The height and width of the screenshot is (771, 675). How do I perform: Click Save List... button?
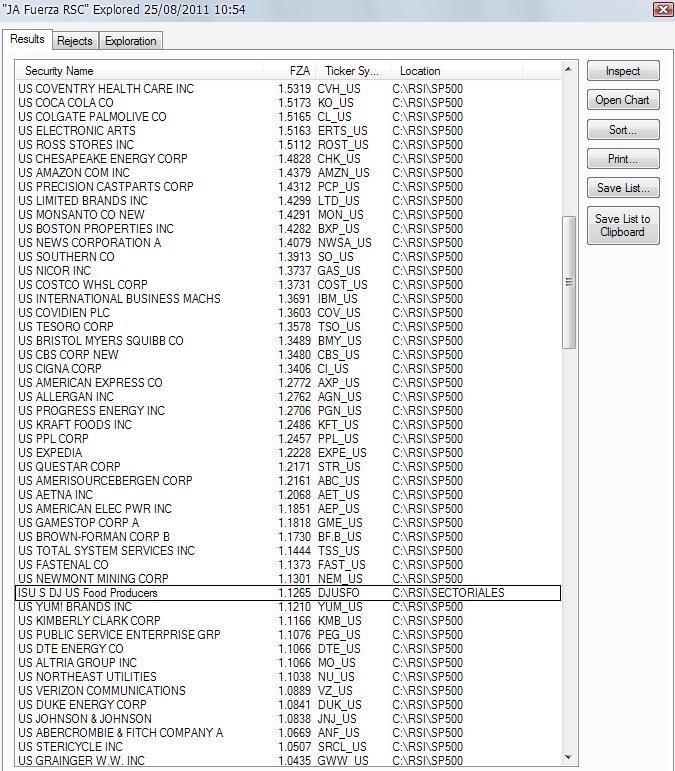tap(622, 188)
